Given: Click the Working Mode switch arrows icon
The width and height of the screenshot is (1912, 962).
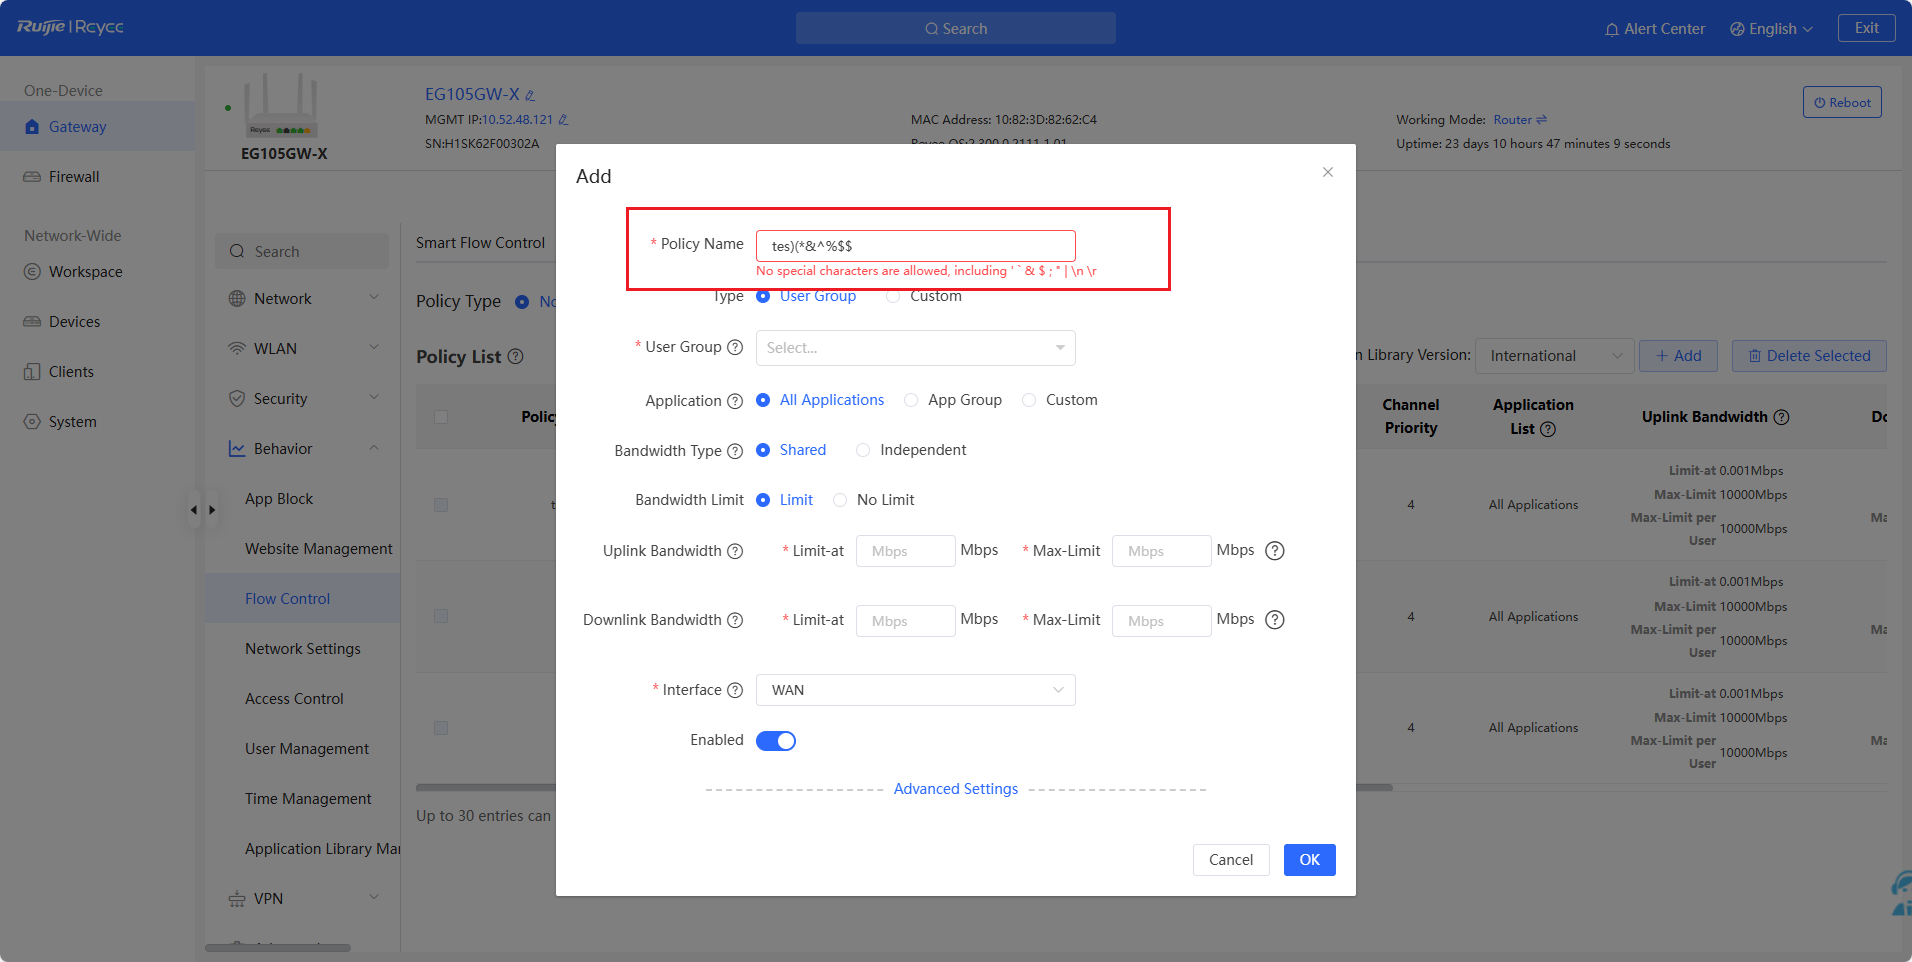Looking at the screenshot, I should point(1541,120).
